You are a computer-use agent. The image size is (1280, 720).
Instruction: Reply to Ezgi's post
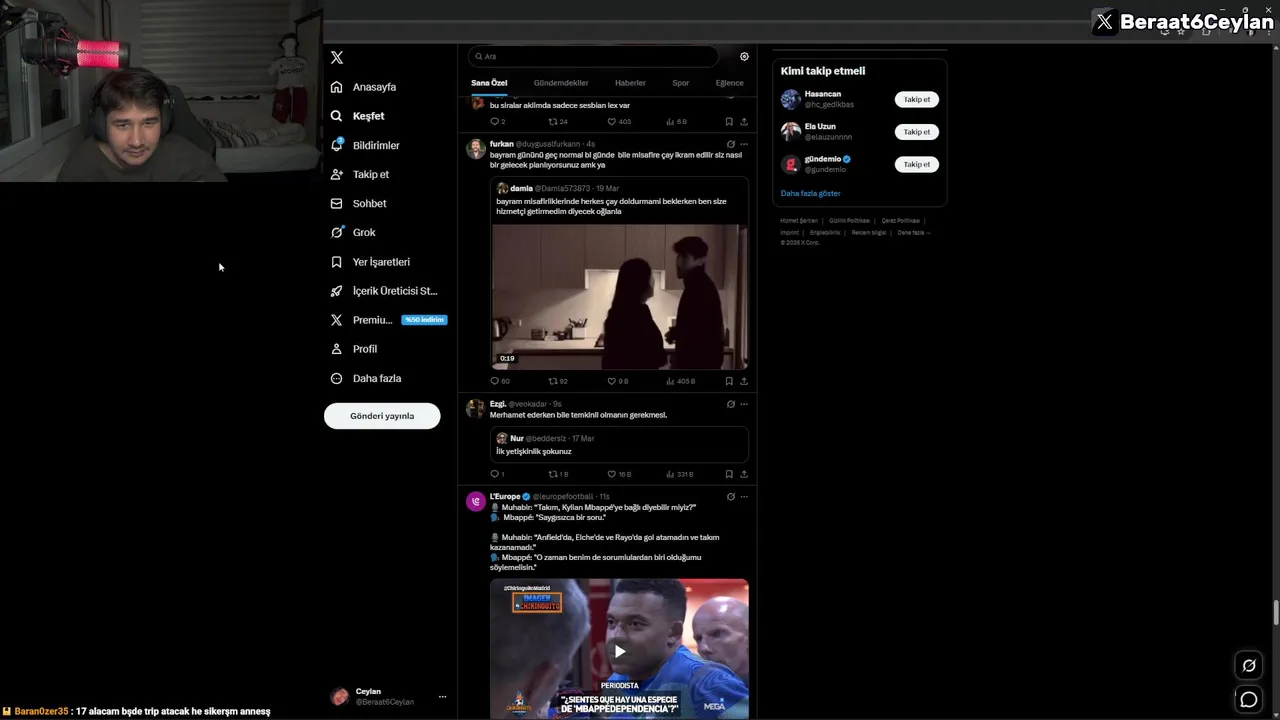pos(497,474)
